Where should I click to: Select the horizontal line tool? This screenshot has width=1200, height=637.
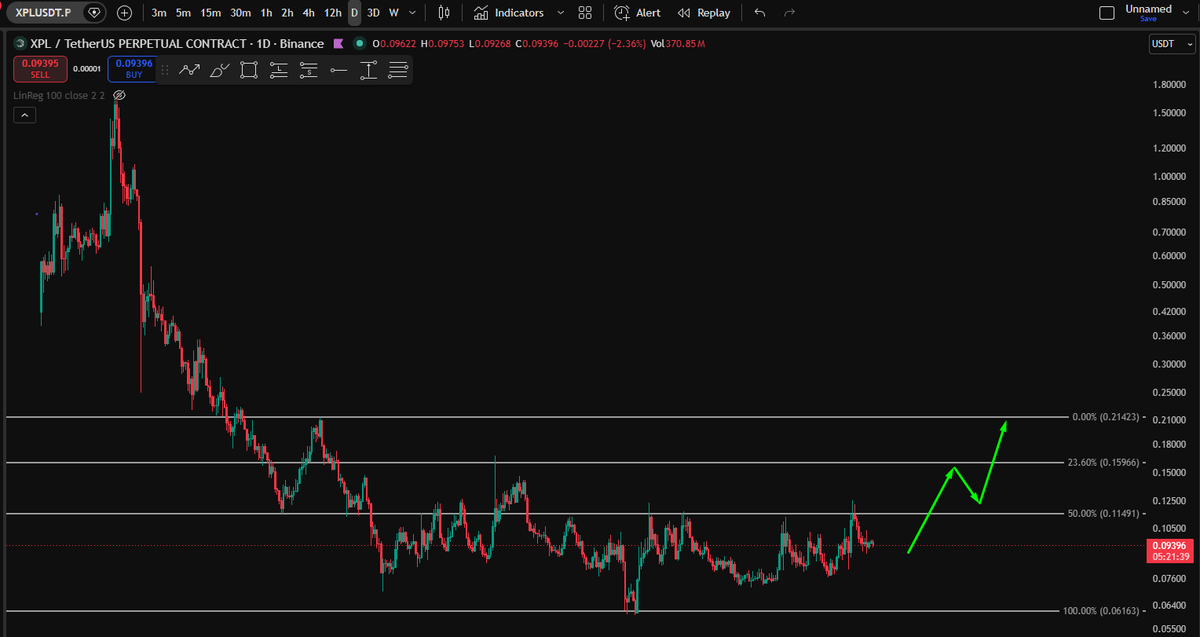tap(338, 70)
